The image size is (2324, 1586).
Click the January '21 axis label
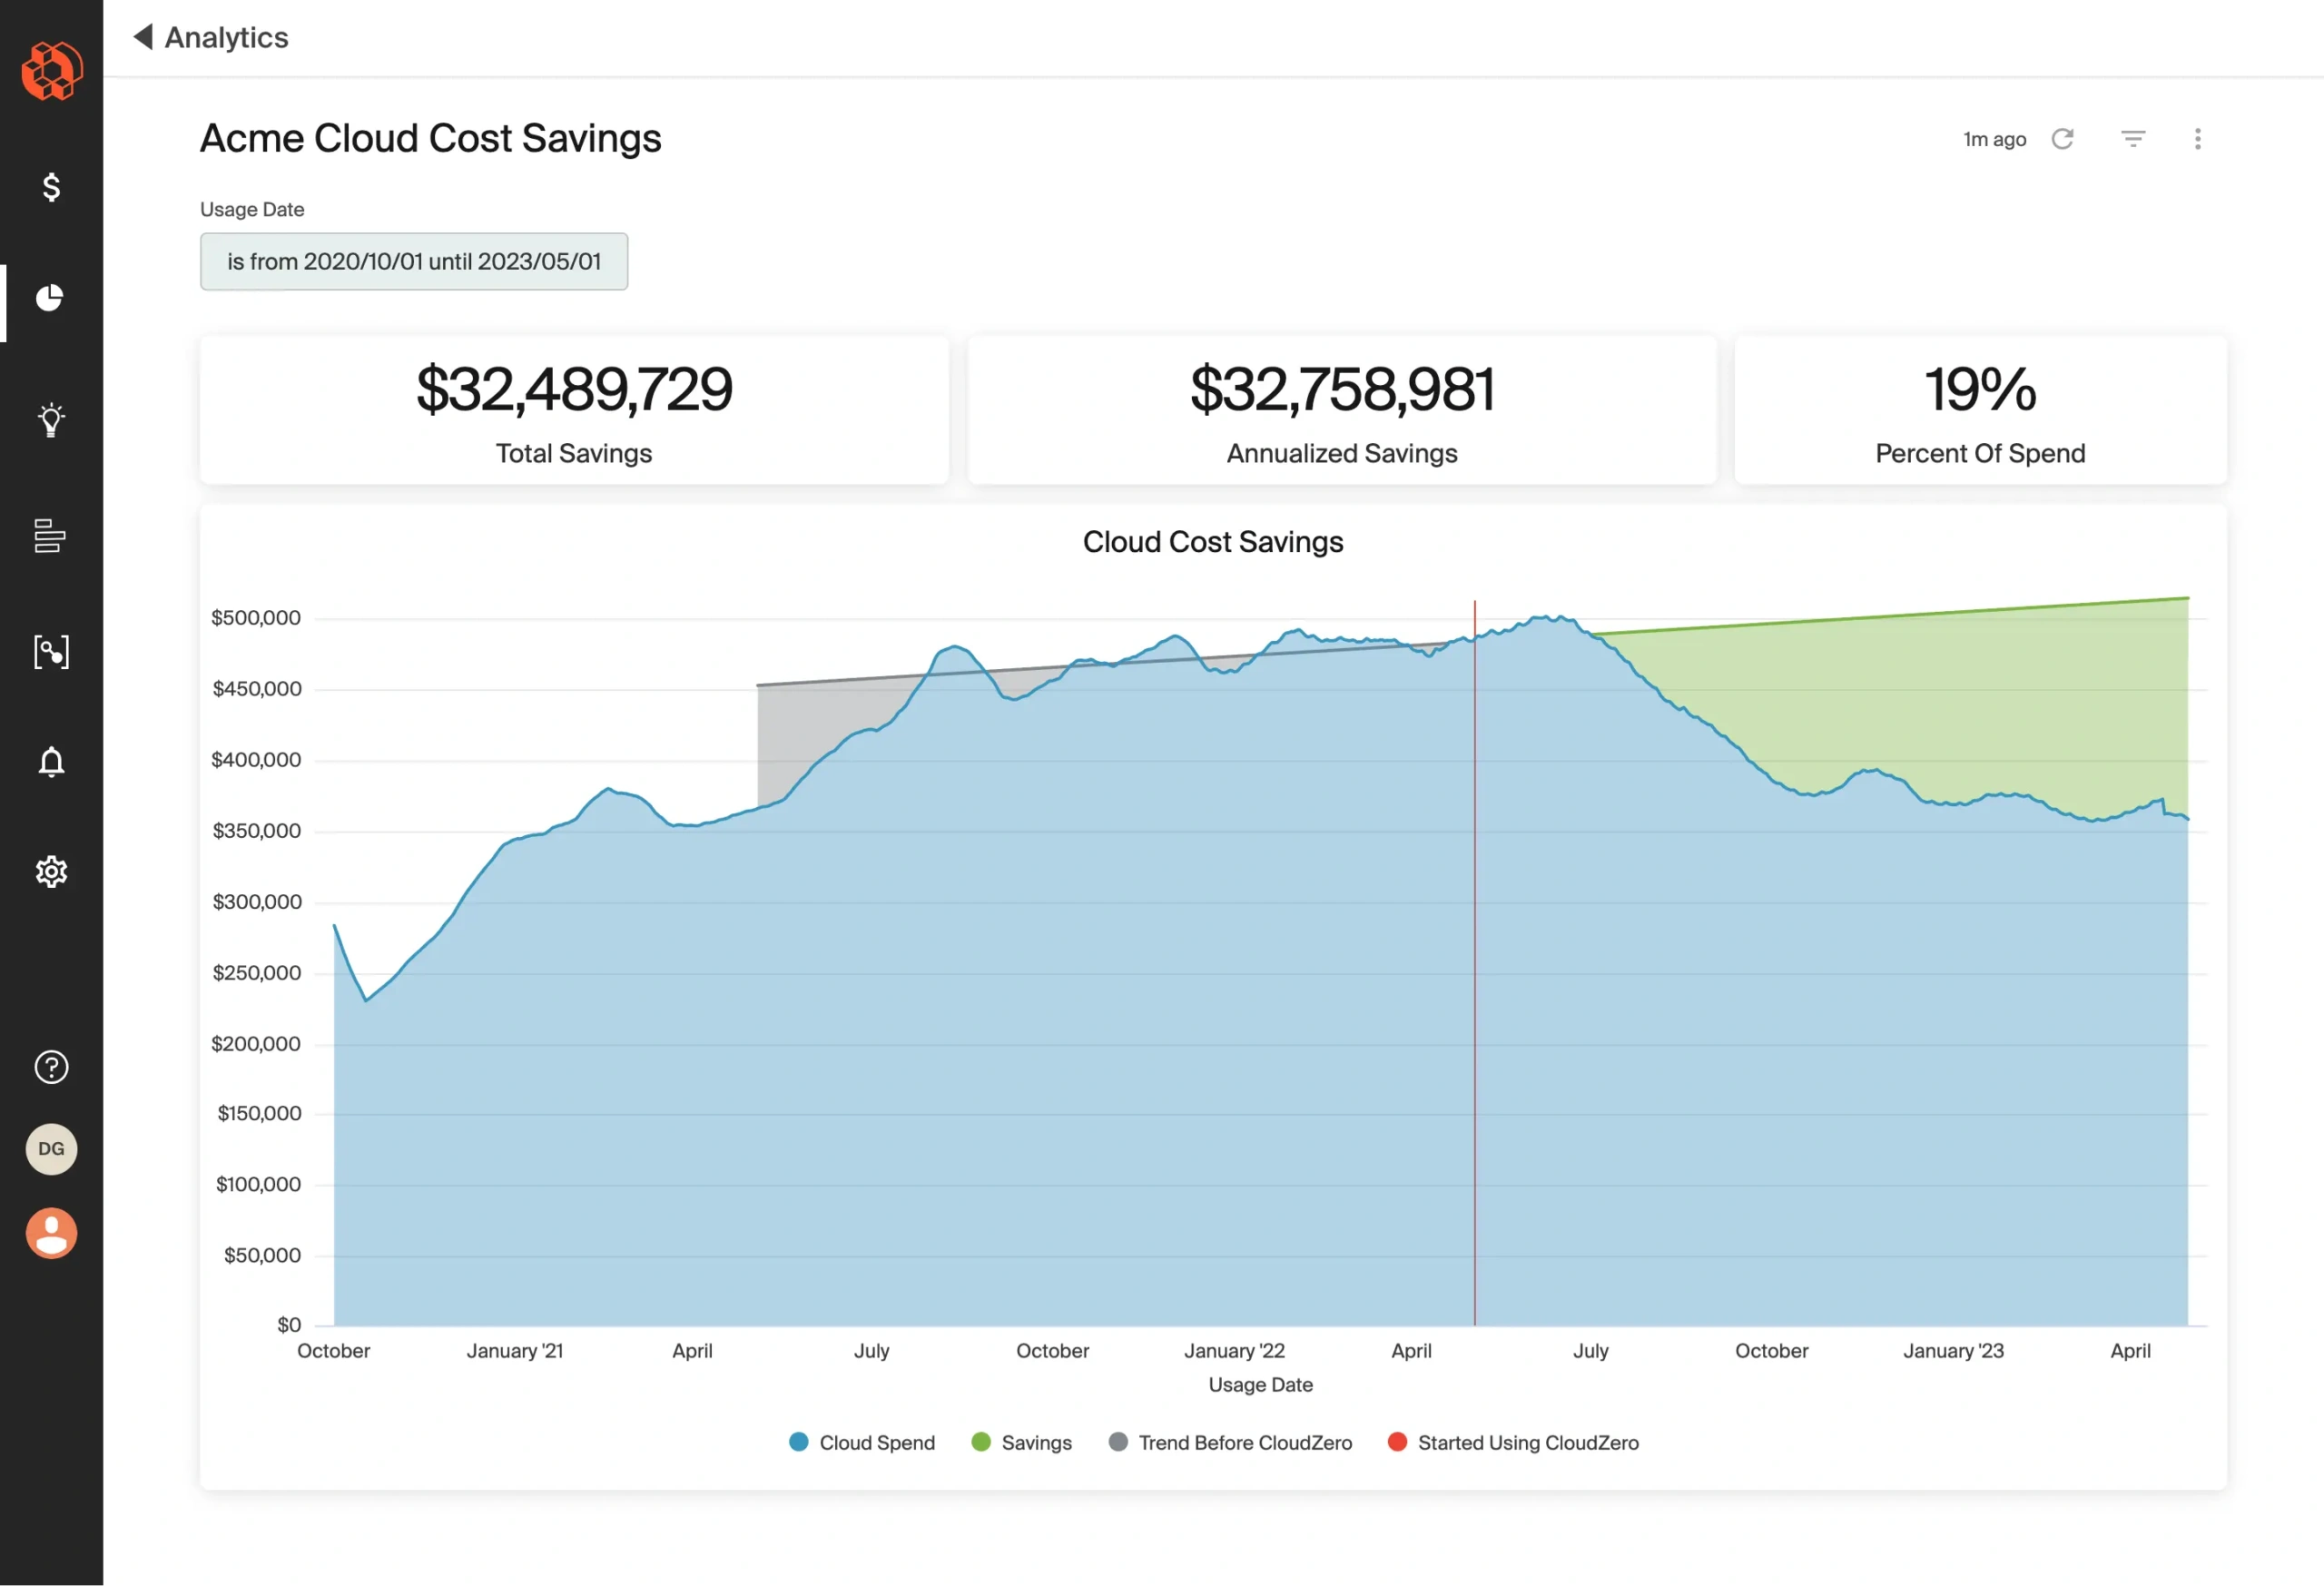pos(515,1351)
